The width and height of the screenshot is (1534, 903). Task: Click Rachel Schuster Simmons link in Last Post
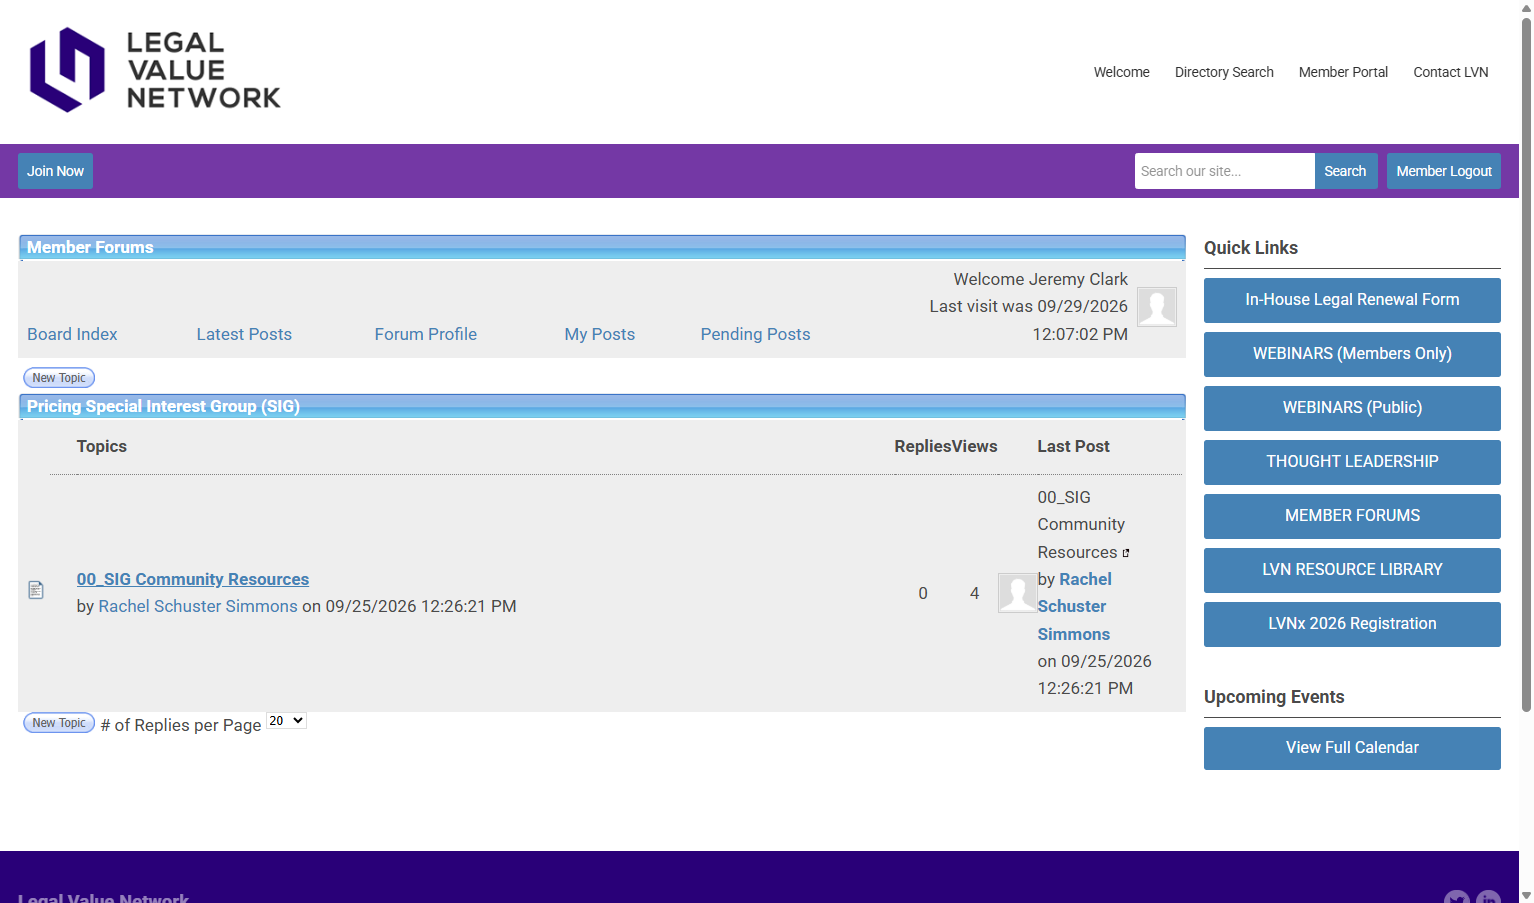(1075, 606)
